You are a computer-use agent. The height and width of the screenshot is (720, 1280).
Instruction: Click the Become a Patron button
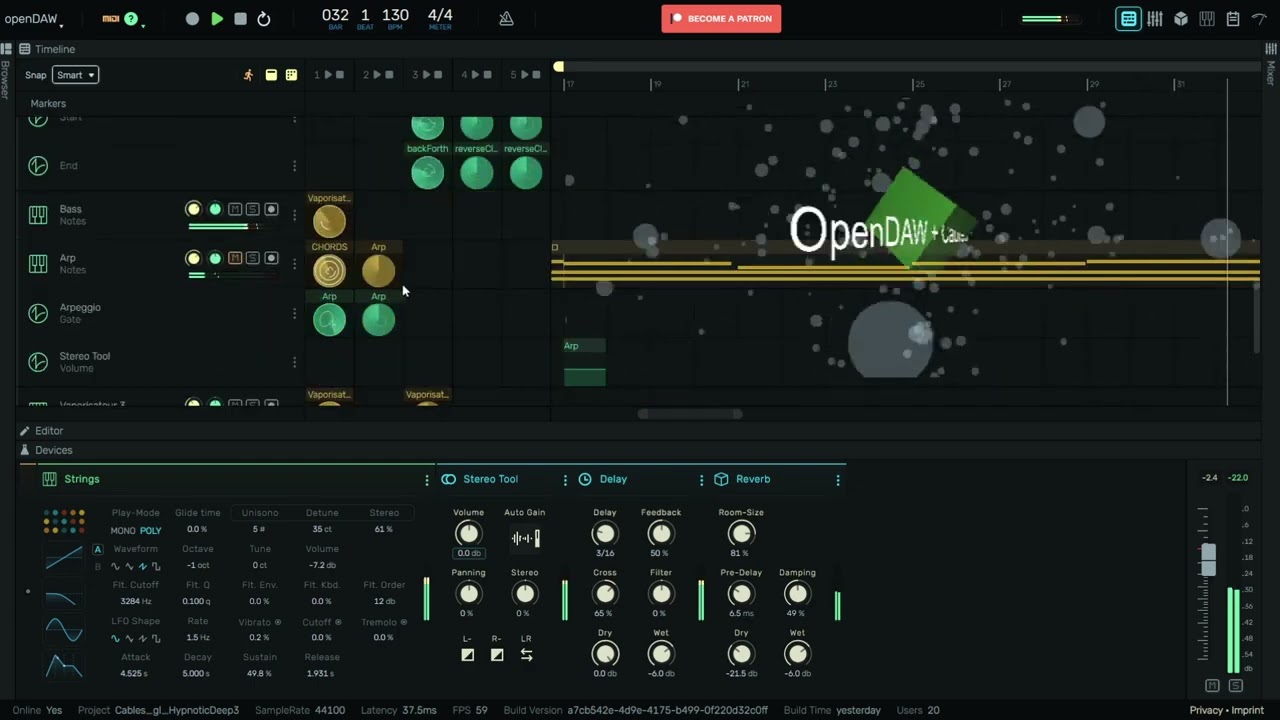pos(721,18)
